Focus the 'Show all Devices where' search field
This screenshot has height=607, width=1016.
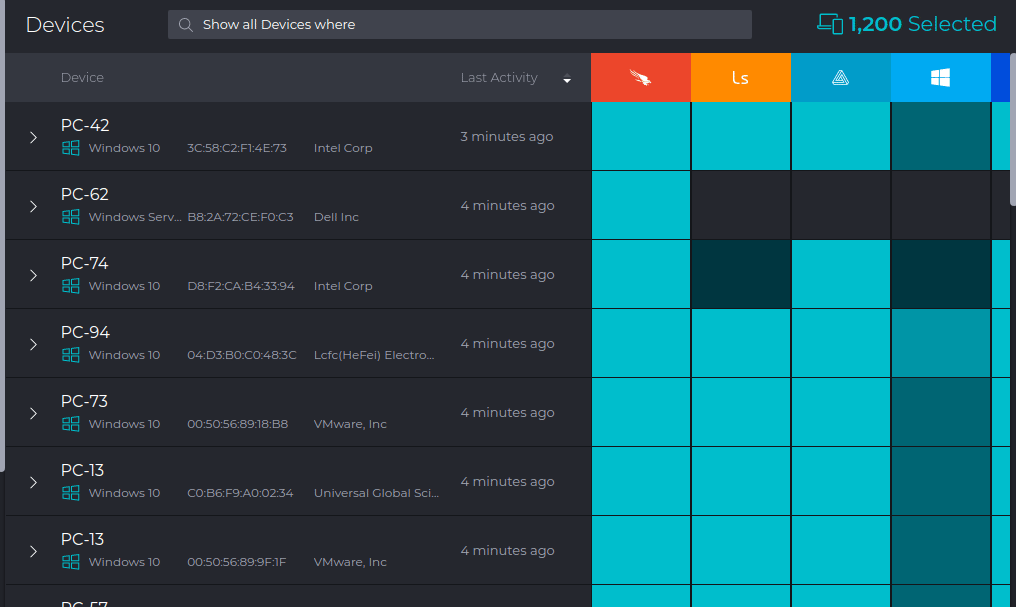(x=460, y=24)
